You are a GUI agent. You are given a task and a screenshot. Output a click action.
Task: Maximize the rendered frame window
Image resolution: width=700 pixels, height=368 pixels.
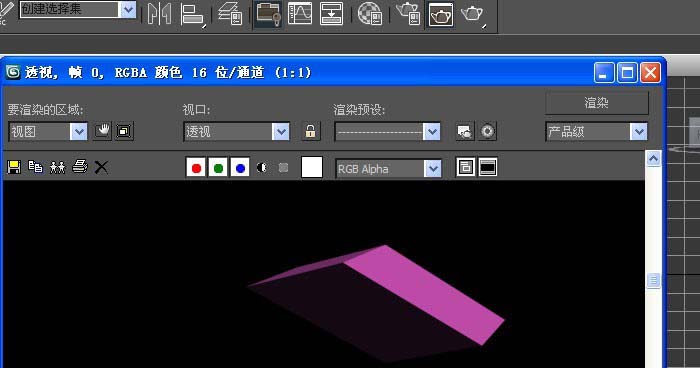click(627, 72)
